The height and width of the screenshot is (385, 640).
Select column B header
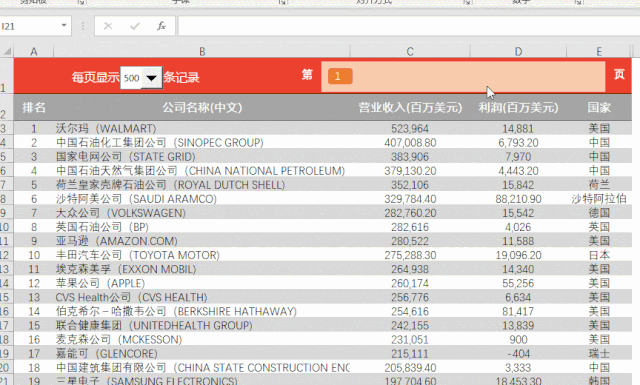pos(202,51)
